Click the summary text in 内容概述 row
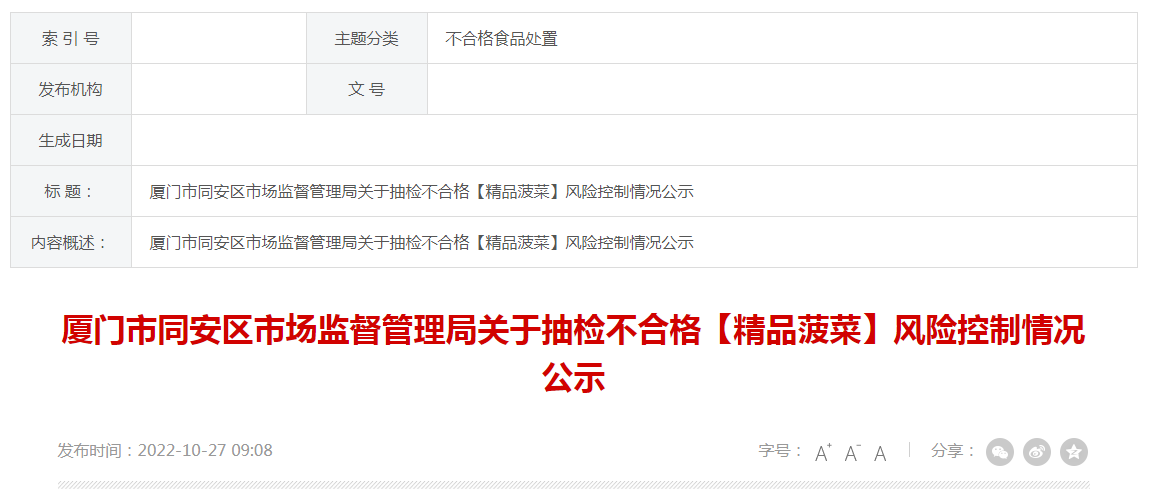1151x497 pixels. pos(421,242)
